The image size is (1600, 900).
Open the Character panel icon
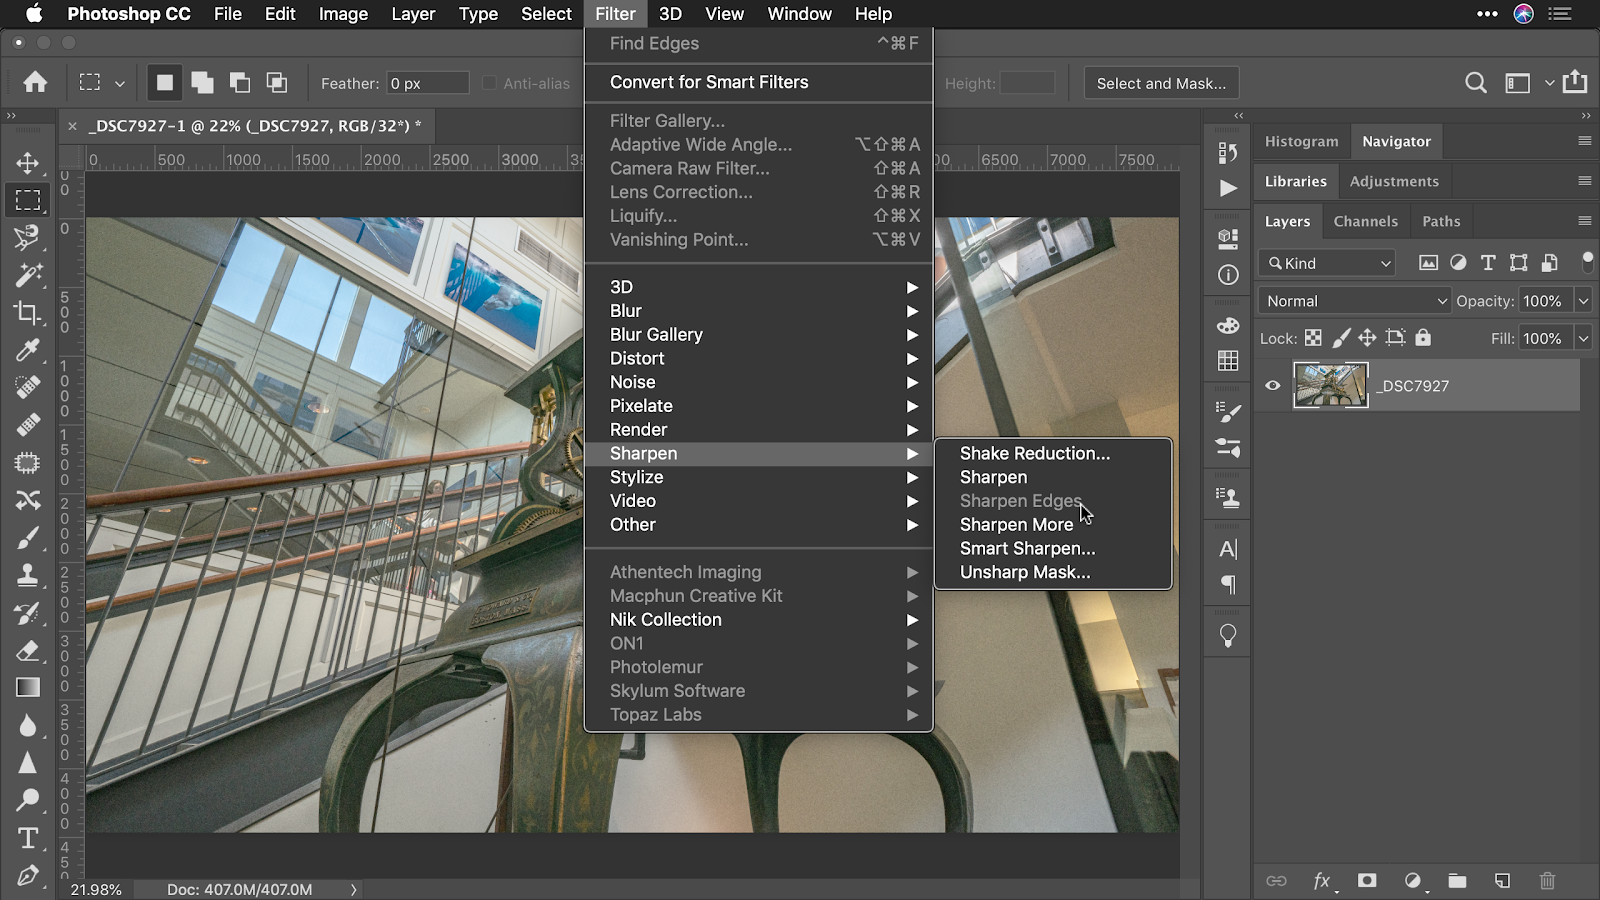(x=1228, y=549)
